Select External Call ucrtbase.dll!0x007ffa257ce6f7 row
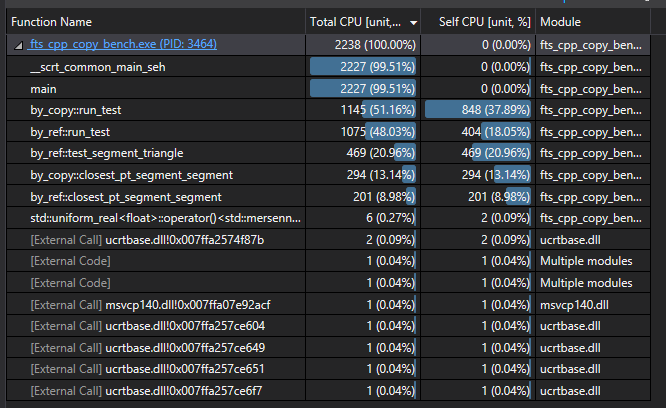666x408 pixels. click(328, 391)
